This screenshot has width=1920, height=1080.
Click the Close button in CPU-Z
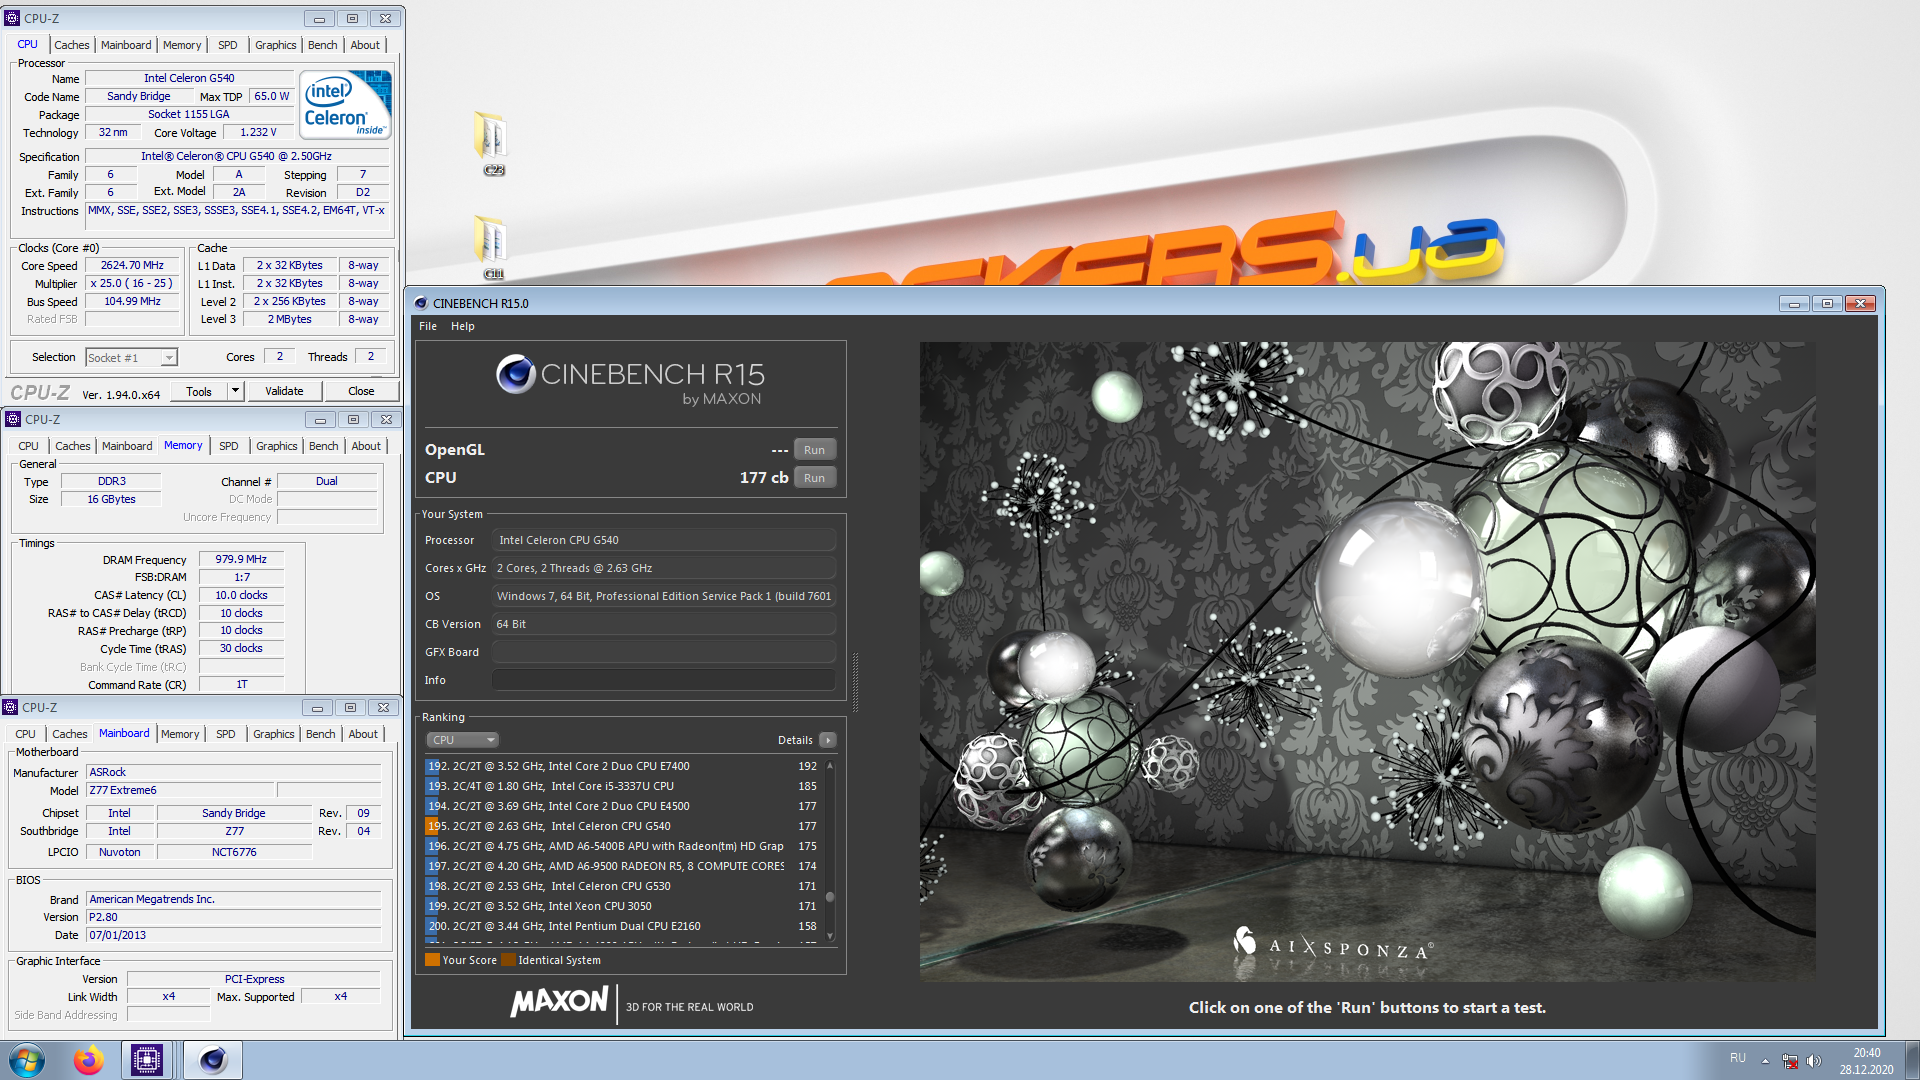click(x=361, y=391)
